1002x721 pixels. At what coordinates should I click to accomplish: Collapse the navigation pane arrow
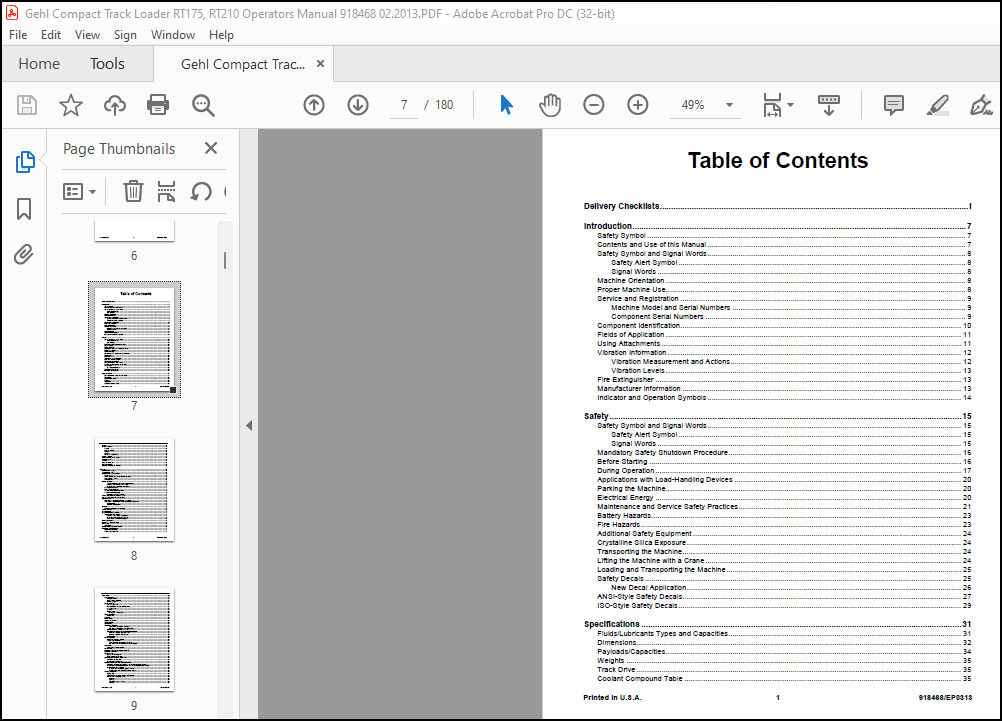point(249,426)
